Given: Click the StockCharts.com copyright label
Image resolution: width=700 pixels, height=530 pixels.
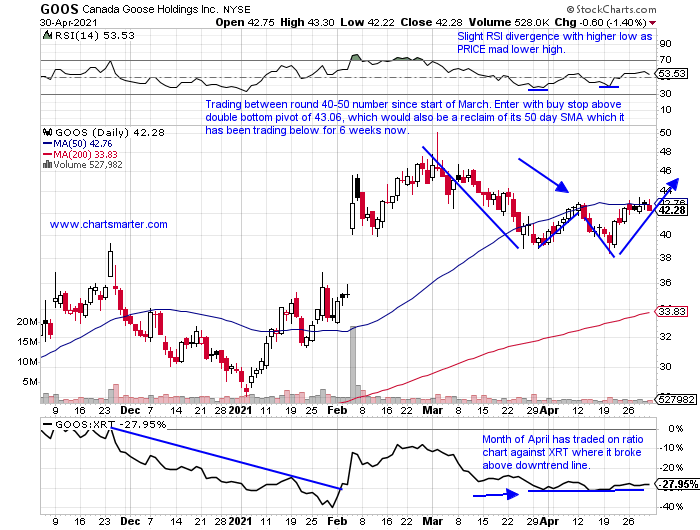Looking at the screenshot, I should point(612,9).
